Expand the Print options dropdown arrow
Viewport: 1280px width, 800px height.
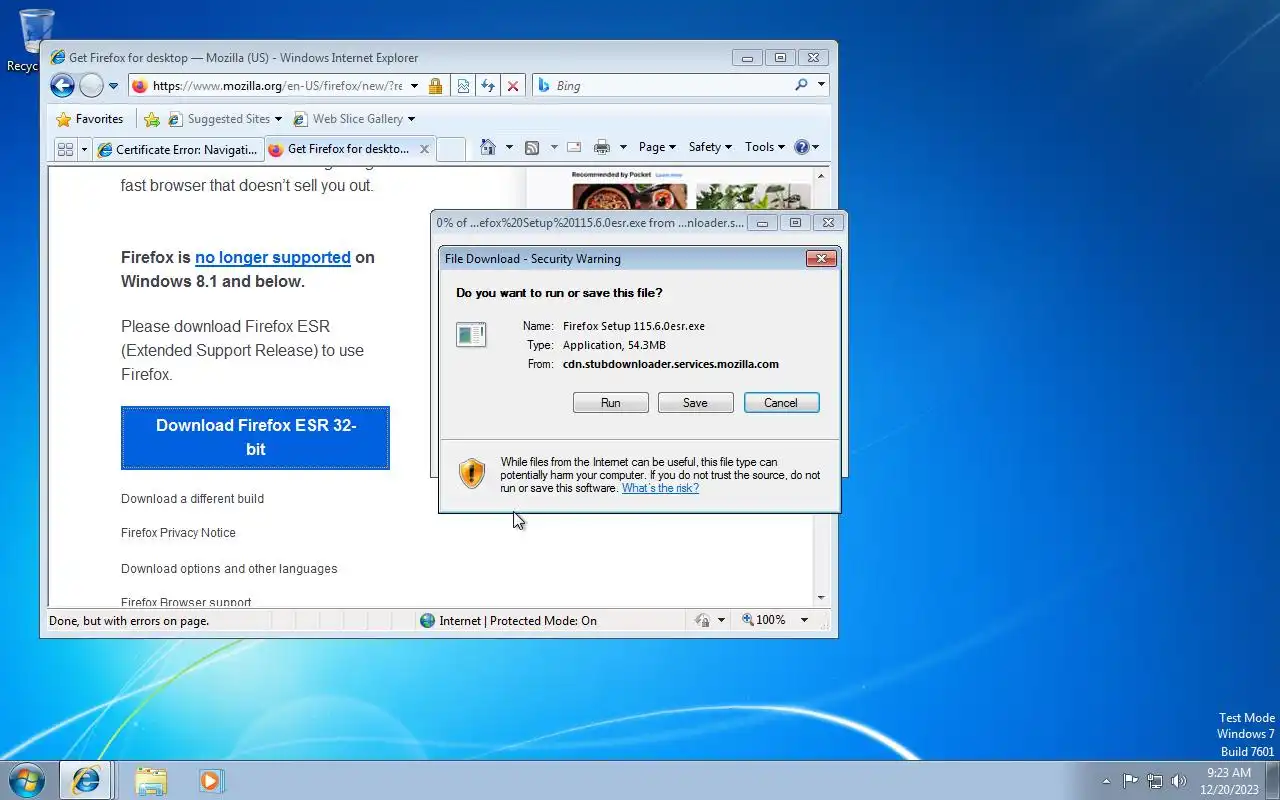coord(623,147)
